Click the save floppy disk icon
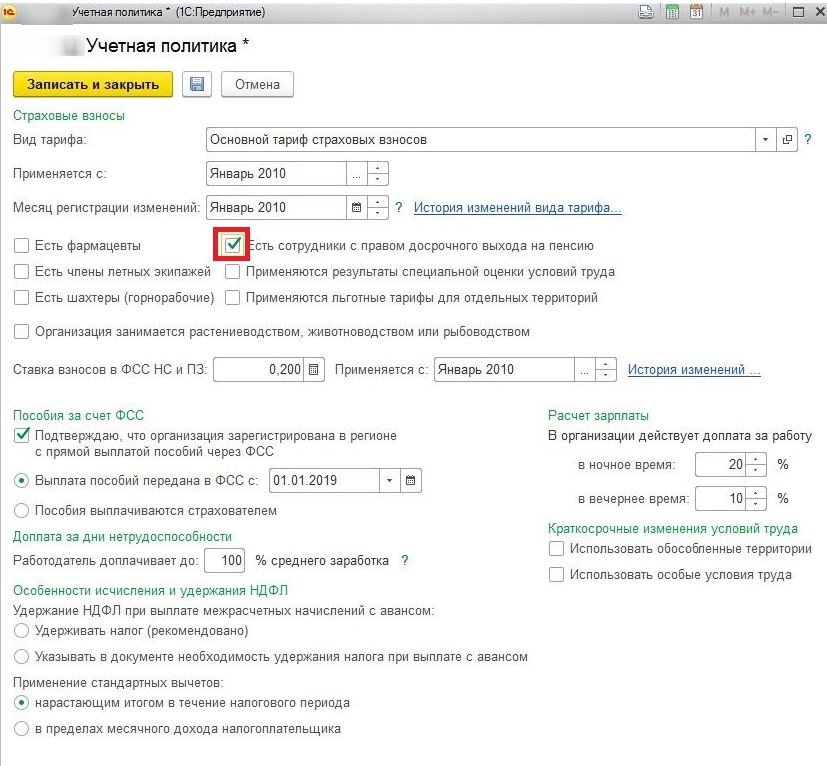The height and width of the screenshot is (766, 827). point(197,84)
